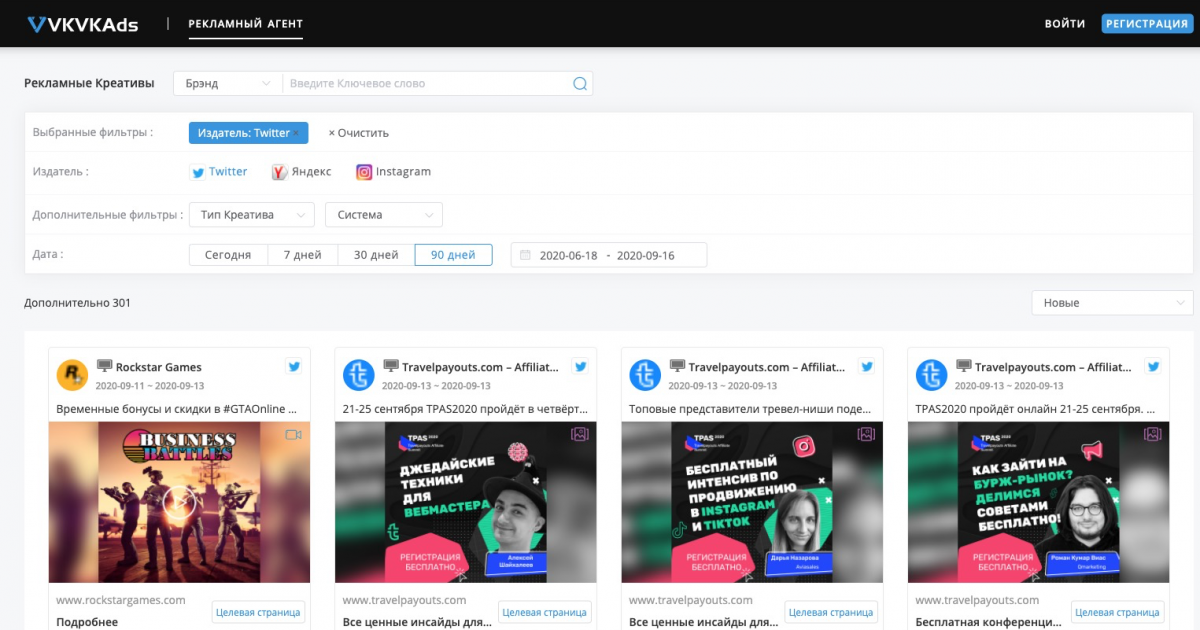Click the 'ВОЙТИ' login link

(1065, 24)
